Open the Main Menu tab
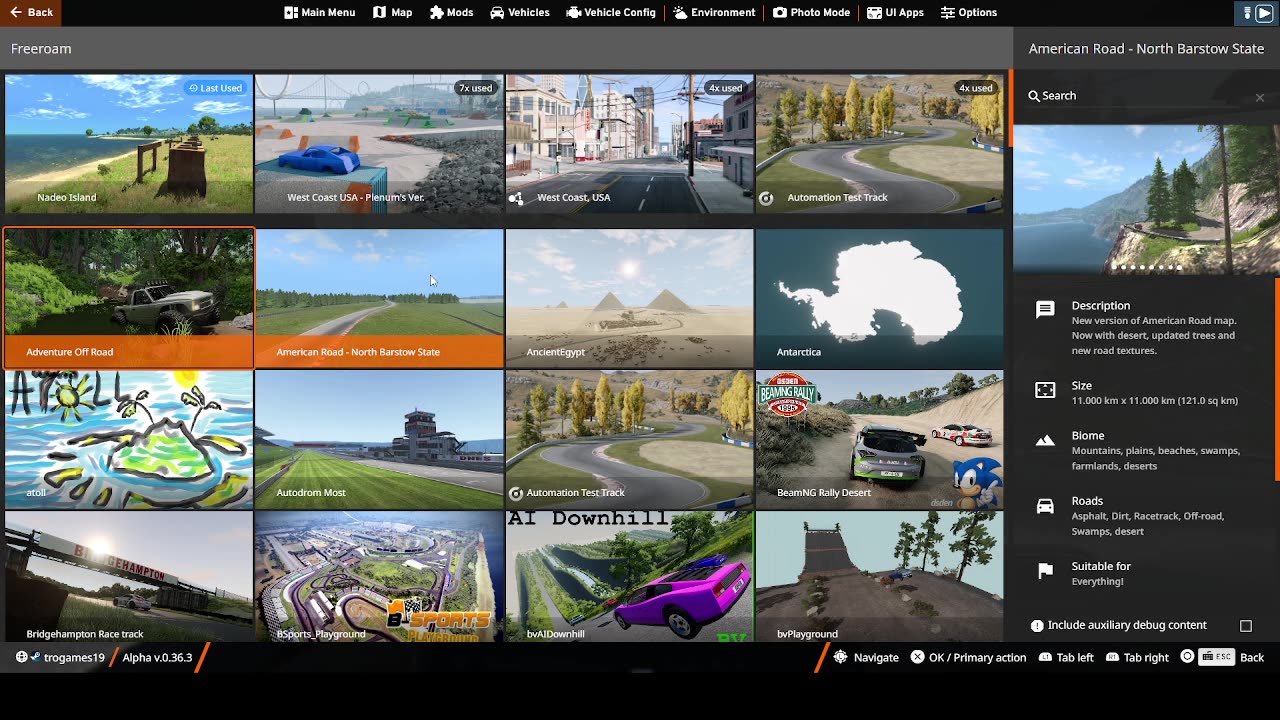 [x=320, y=12]
